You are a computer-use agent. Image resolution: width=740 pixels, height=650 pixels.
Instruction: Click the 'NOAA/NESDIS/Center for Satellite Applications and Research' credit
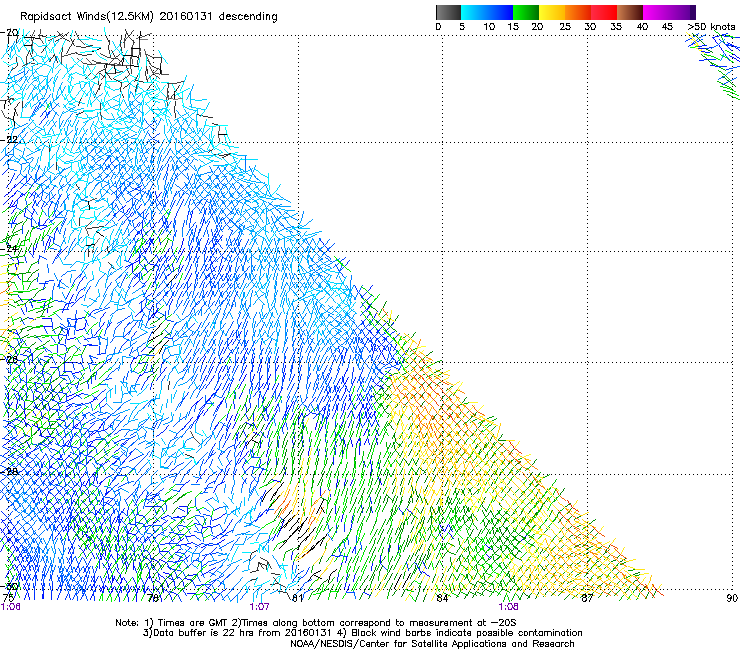[x=432, y=644]
